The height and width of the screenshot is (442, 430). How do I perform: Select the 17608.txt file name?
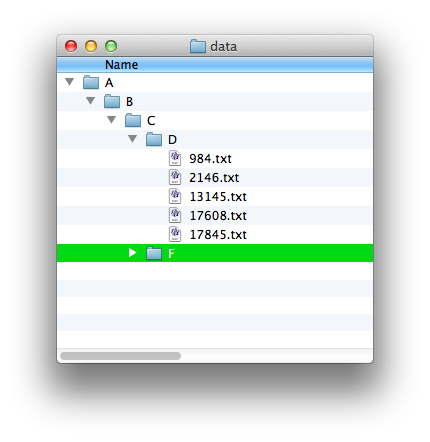218,216
